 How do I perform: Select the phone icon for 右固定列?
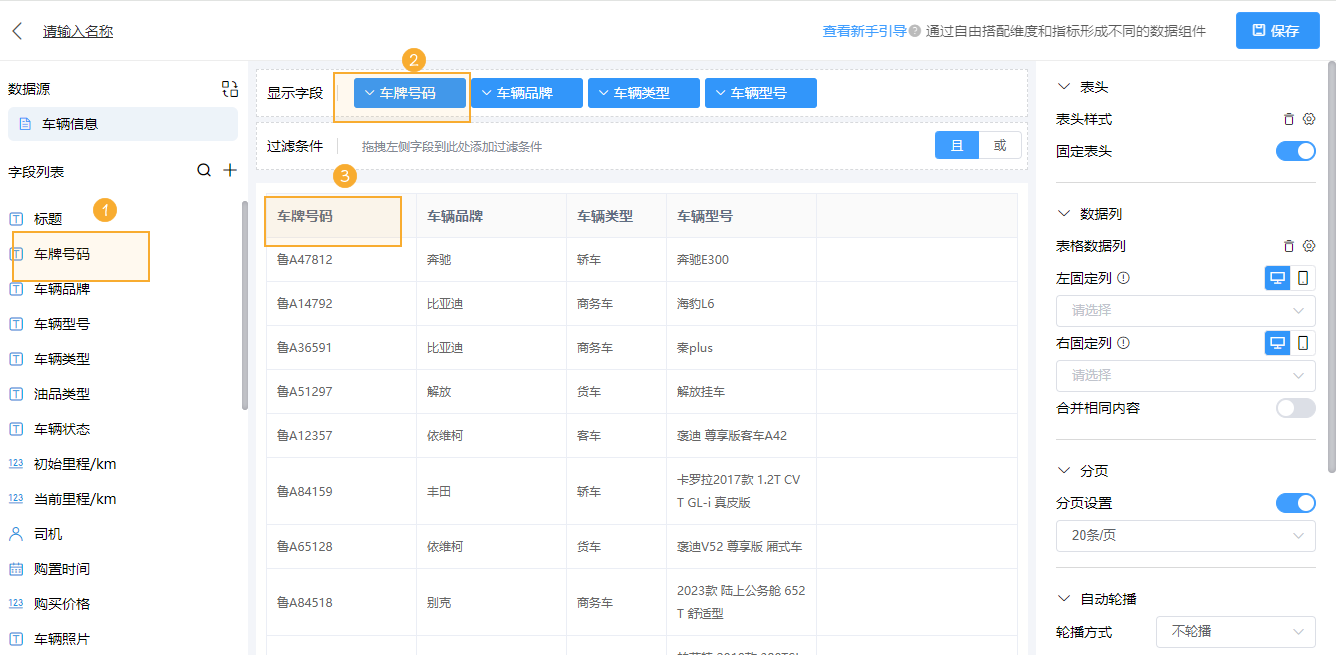point(1303,343)
